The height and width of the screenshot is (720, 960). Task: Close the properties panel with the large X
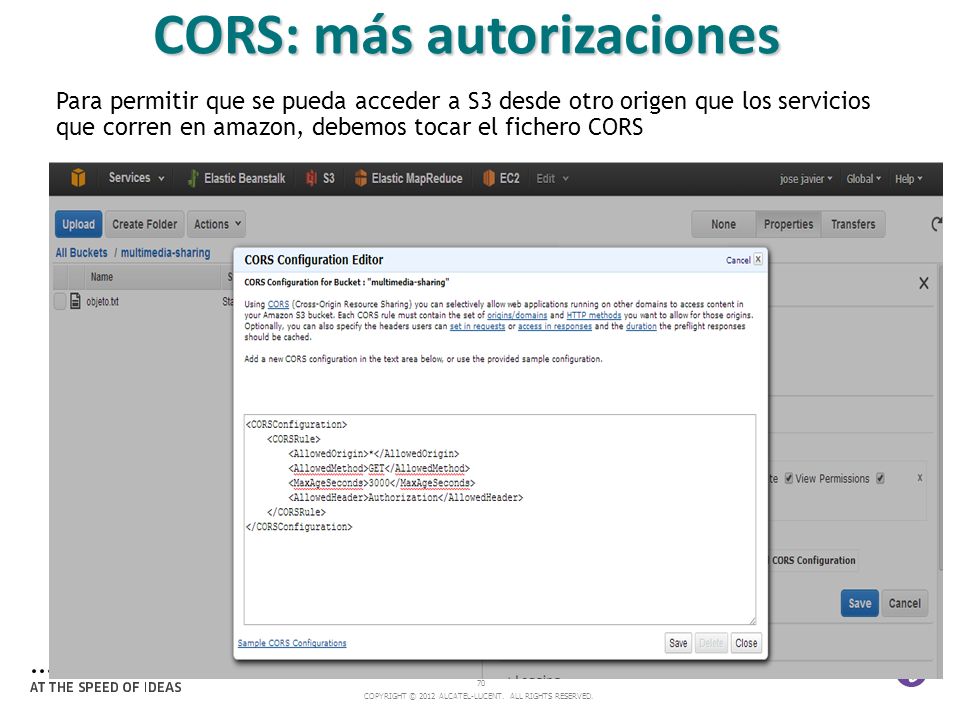click(x=924, y=283)
